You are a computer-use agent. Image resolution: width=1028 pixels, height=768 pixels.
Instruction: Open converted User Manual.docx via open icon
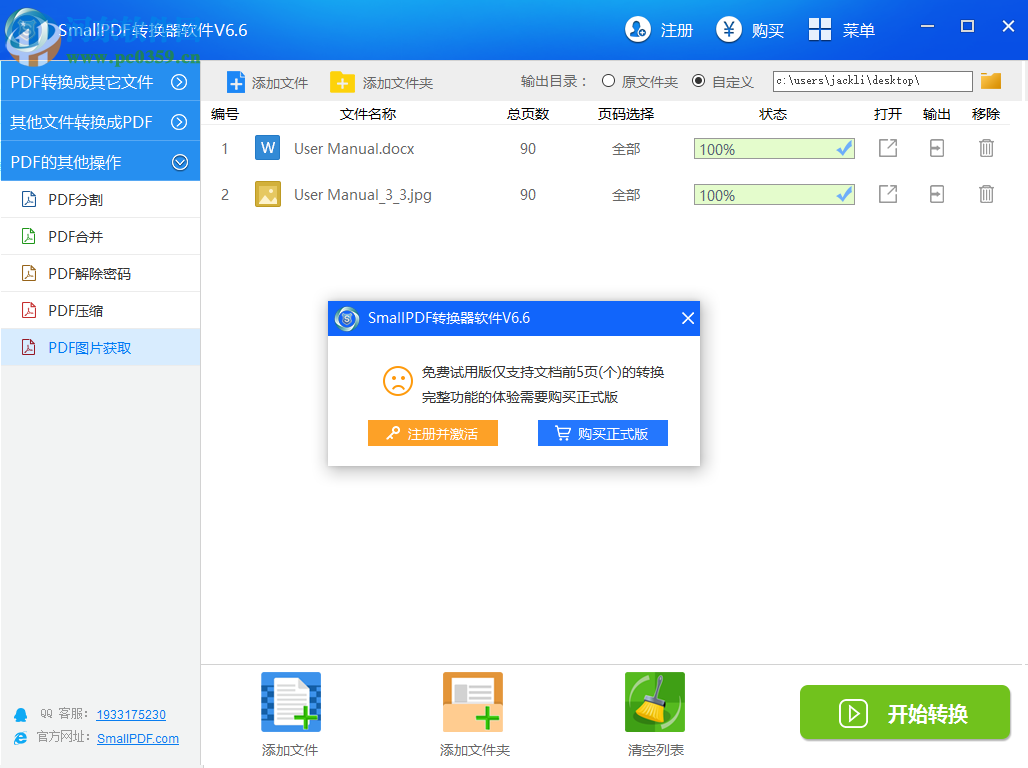tap(888, 148)
